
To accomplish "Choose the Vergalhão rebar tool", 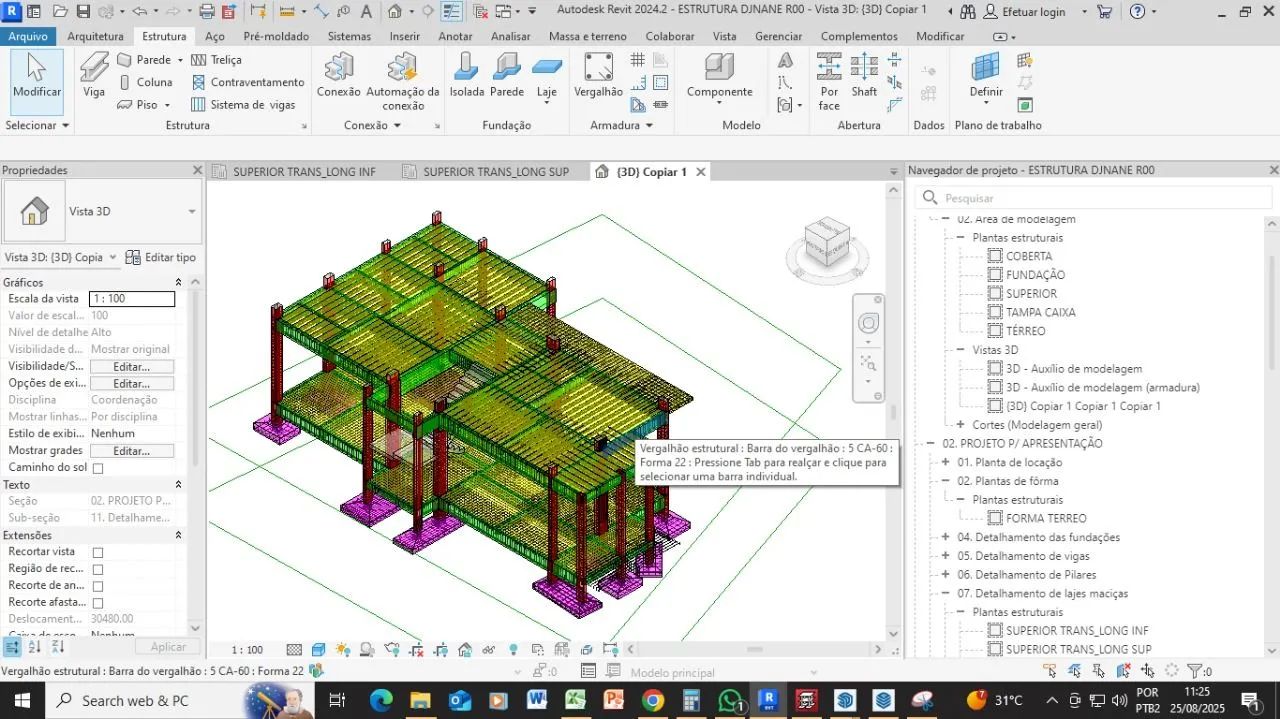I will coord(598,75).
